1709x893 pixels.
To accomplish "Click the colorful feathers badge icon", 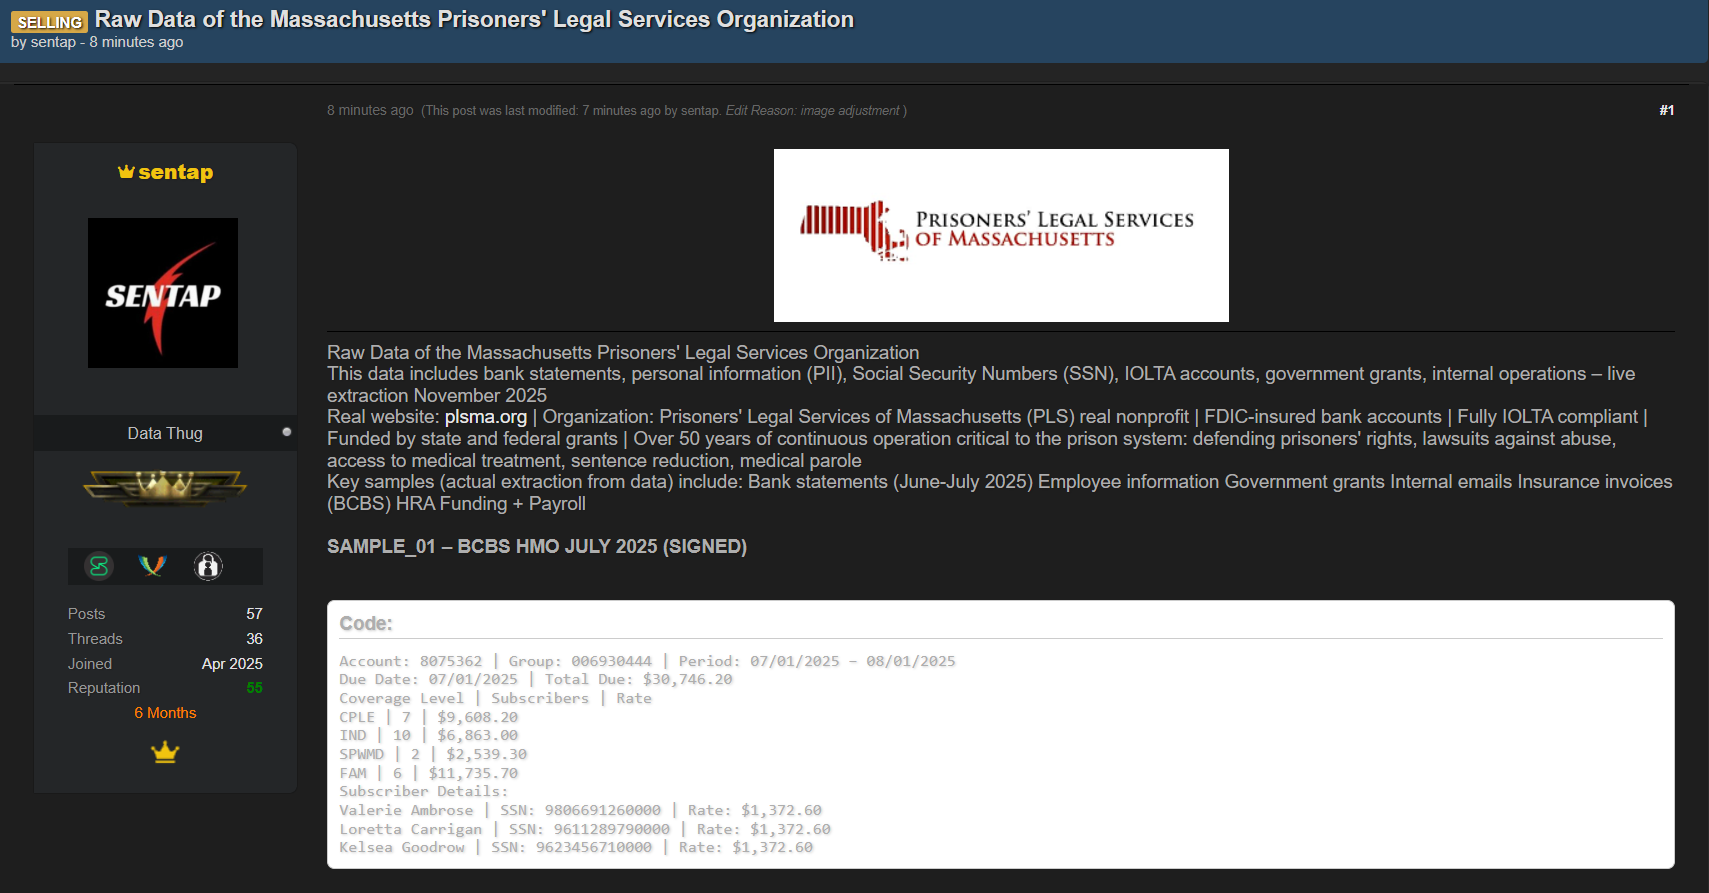I will pyautogui.click(x=152, y=566).
